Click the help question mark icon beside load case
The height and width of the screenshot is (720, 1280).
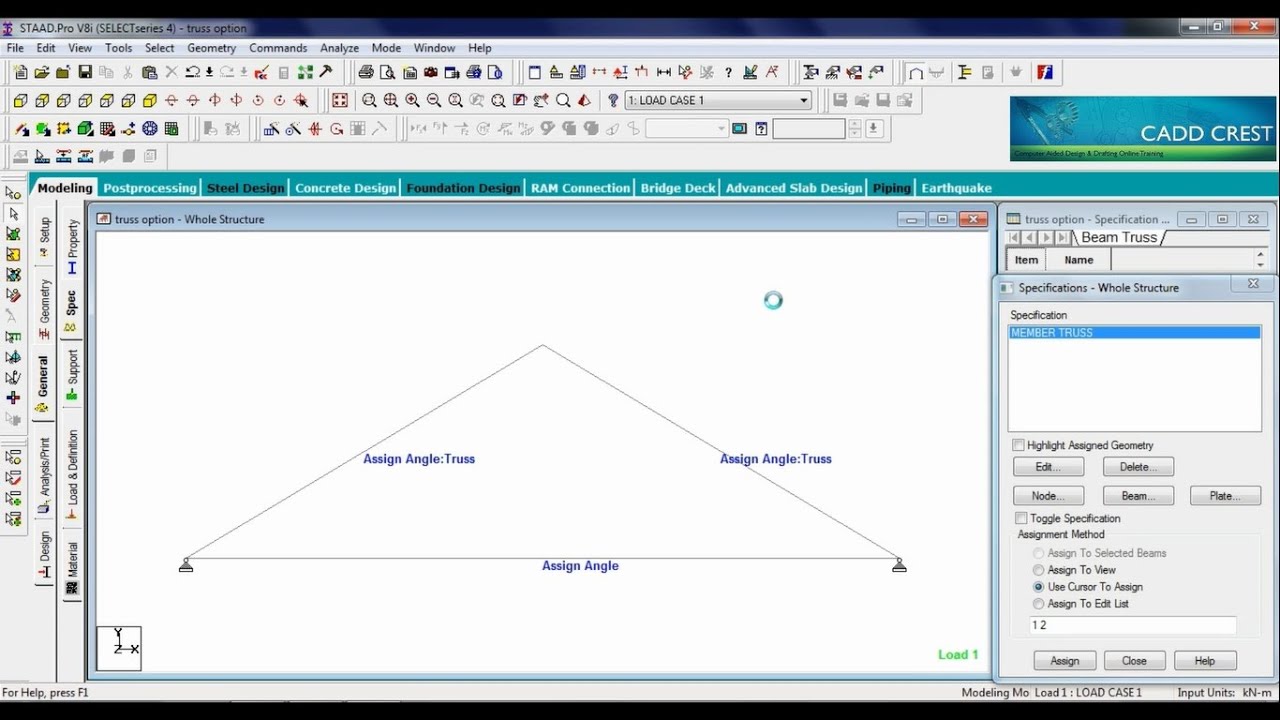pos(613,100)
